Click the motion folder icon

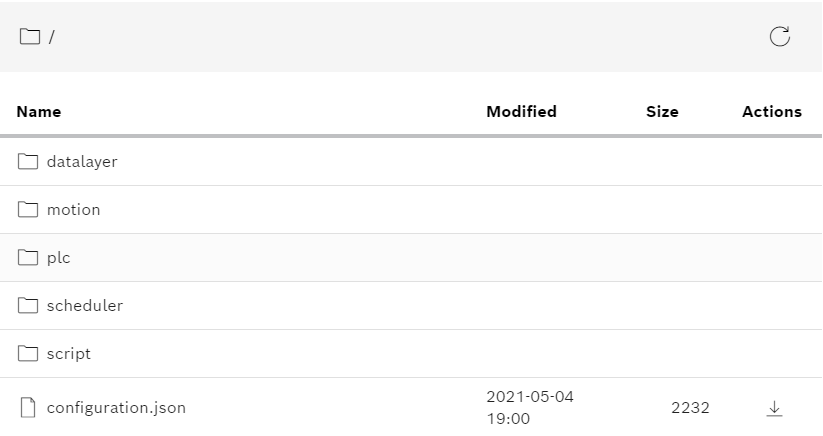28,209
